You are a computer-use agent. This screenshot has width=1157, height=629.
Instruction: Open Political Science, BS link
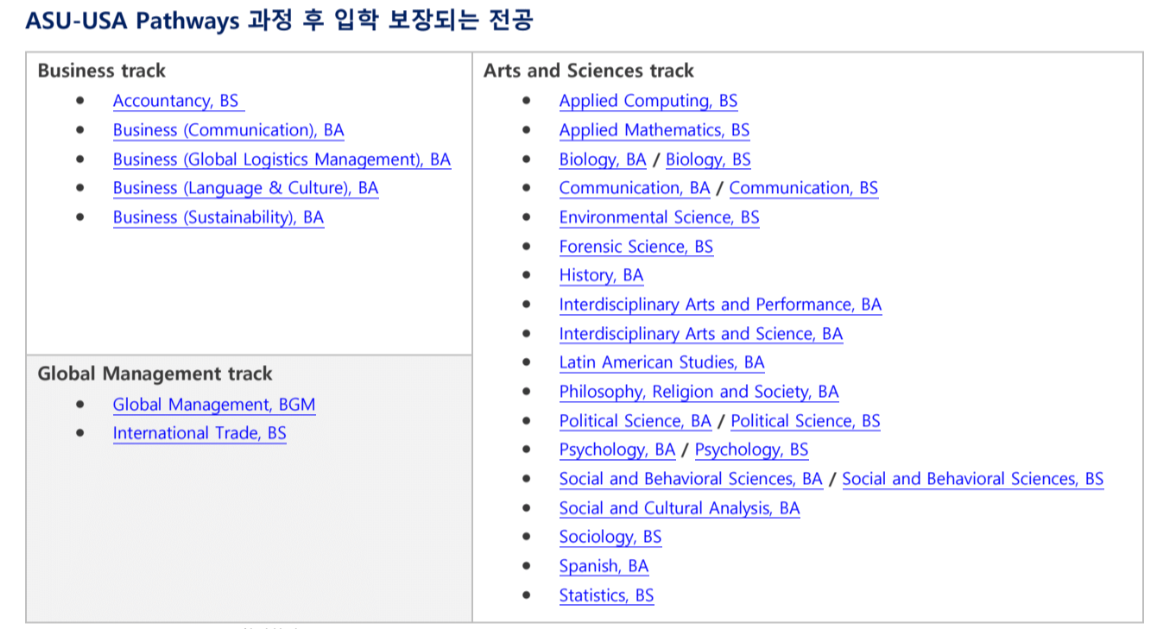(x=805, y=421)
